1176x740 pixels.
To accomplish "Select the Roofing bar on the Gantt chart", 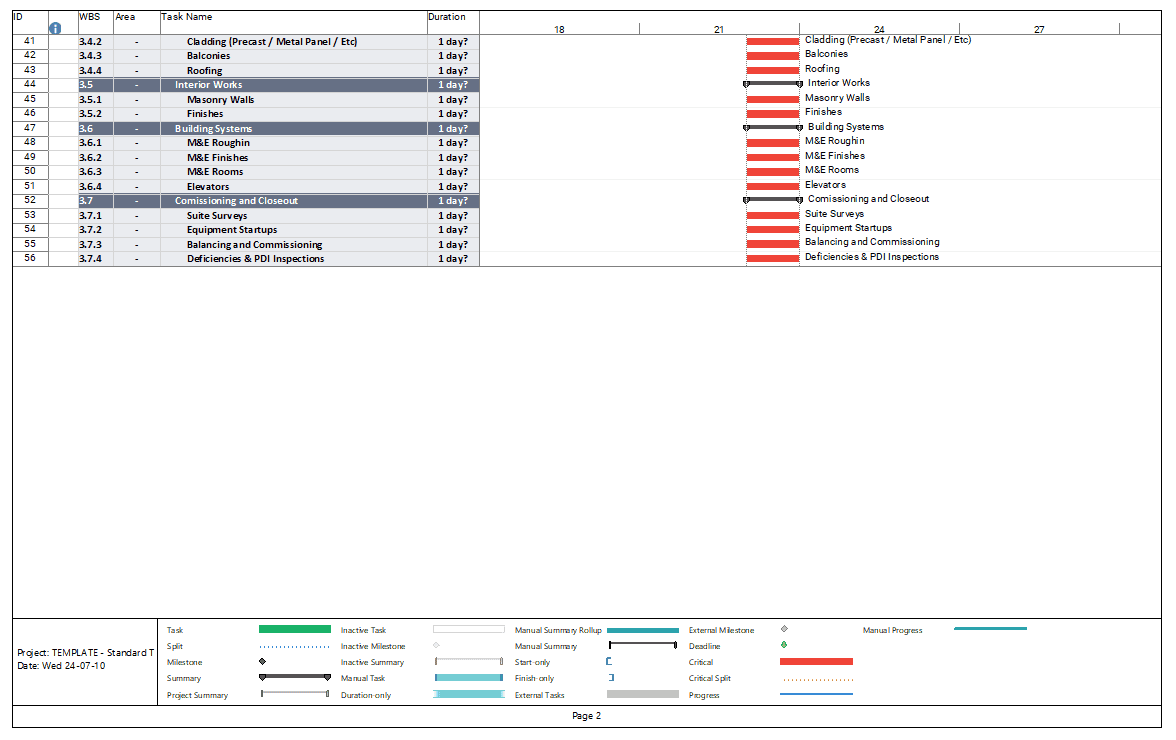I will tap(773, 69).
